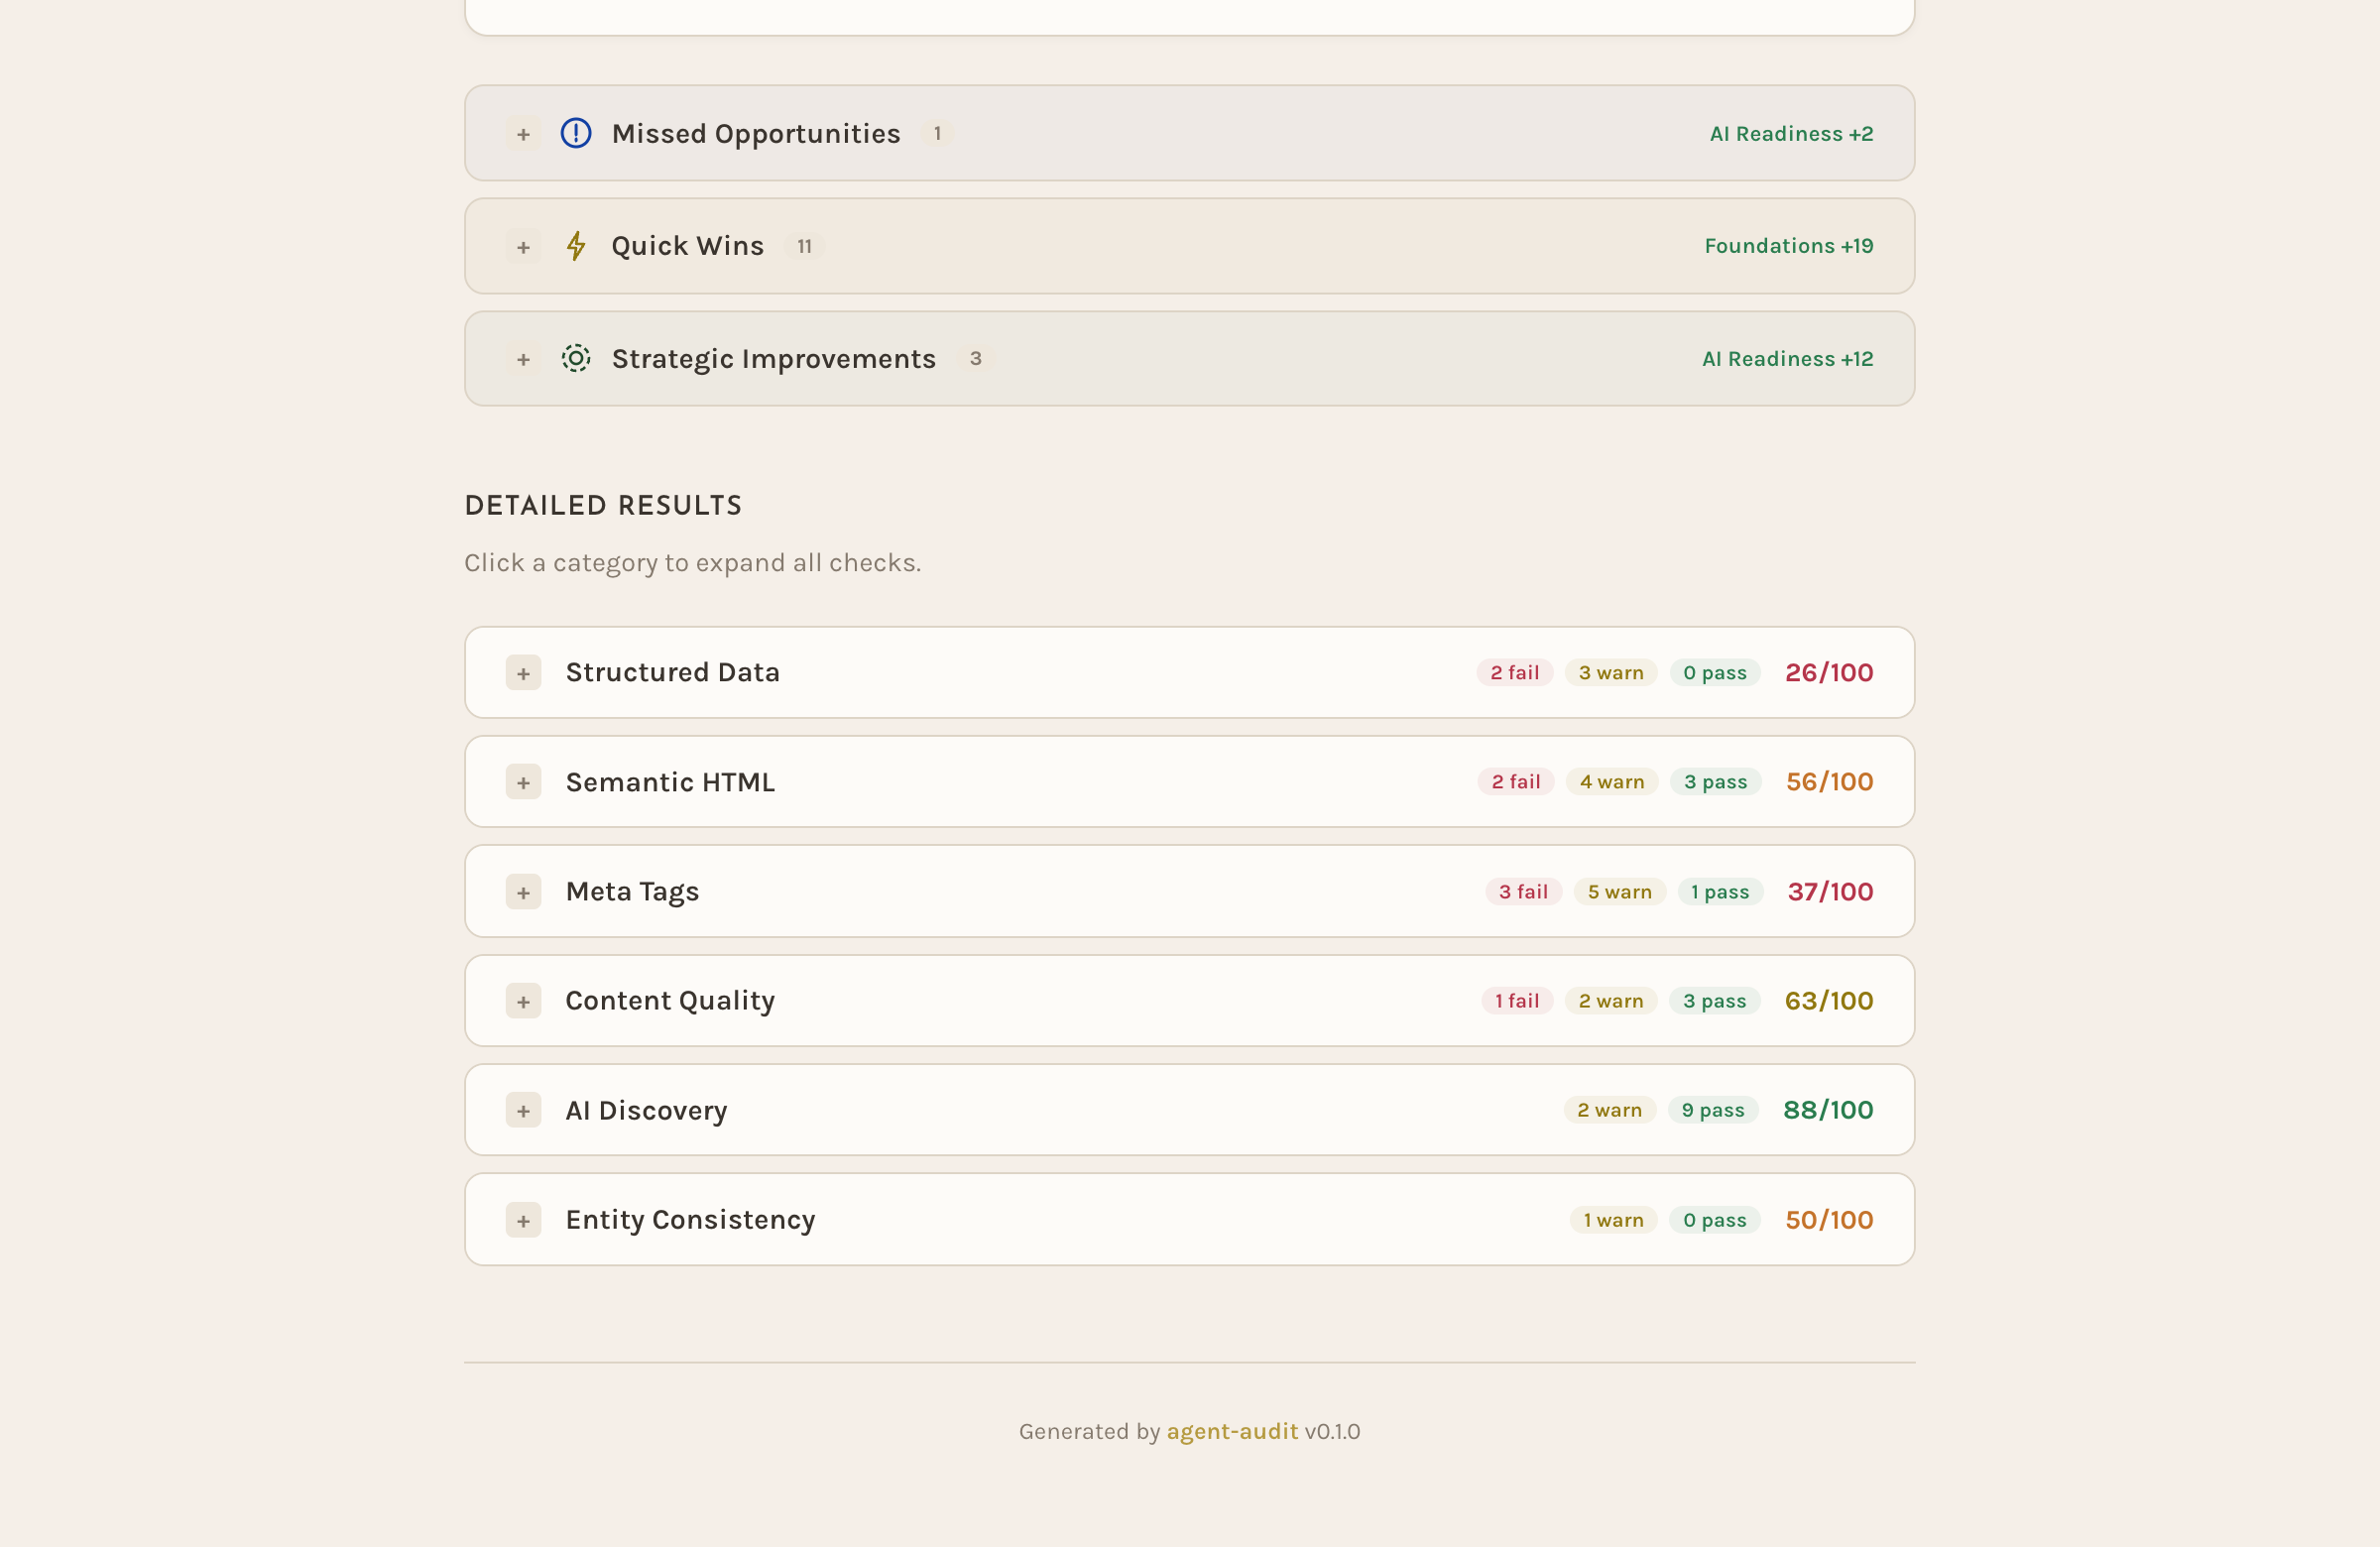The image size is (2380, 1547).
Task: Expand the Entity Consistency category
Action: coord(523,1219)
